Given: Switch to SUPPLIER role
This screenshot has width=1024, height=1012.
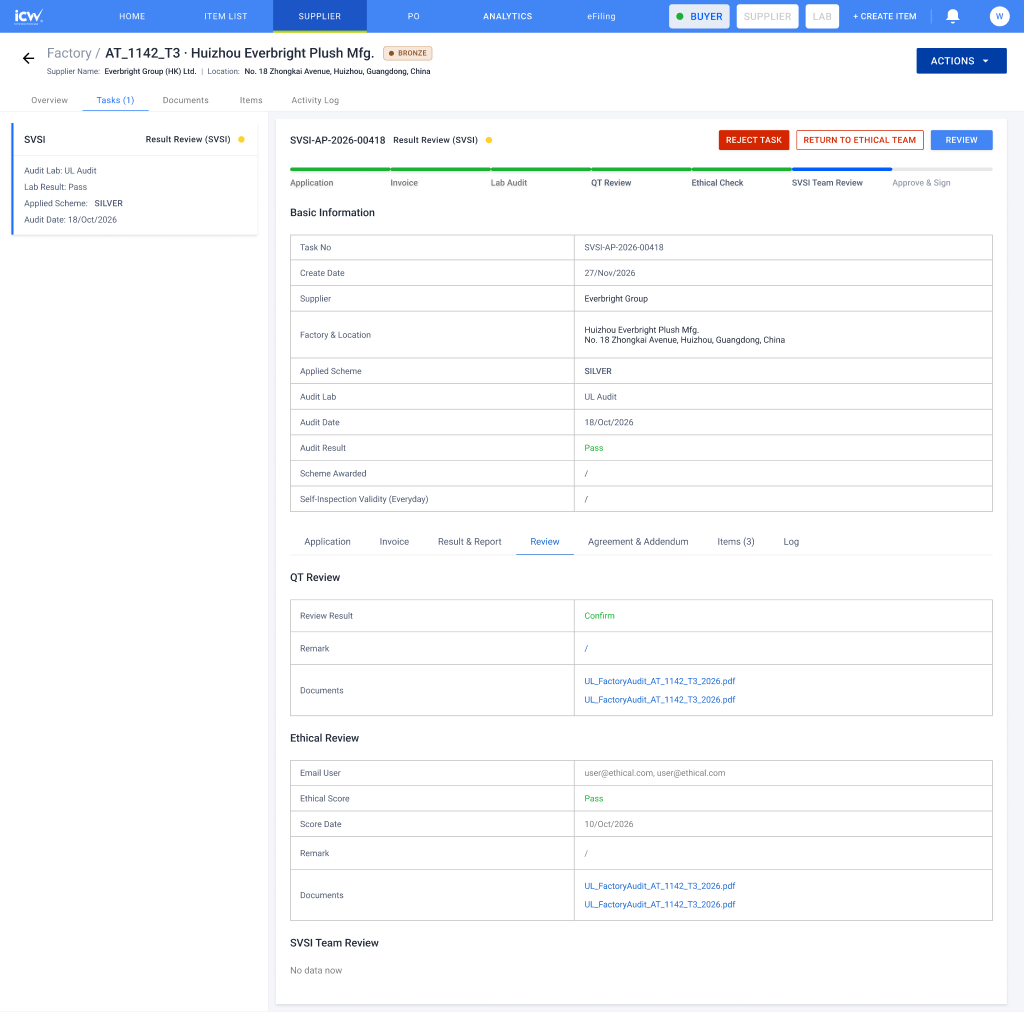Looking at the screenshot, I should [x=767, y=16].
